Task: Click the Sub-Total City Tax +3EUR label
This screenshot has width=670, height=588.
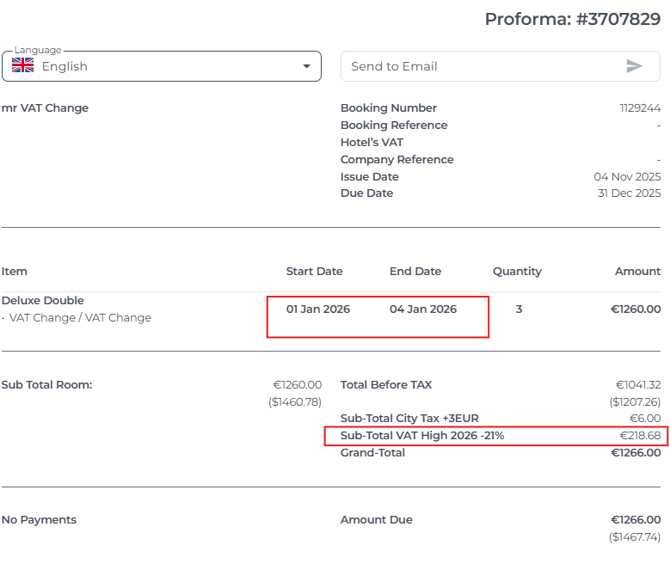Action: tap(410, 419)
